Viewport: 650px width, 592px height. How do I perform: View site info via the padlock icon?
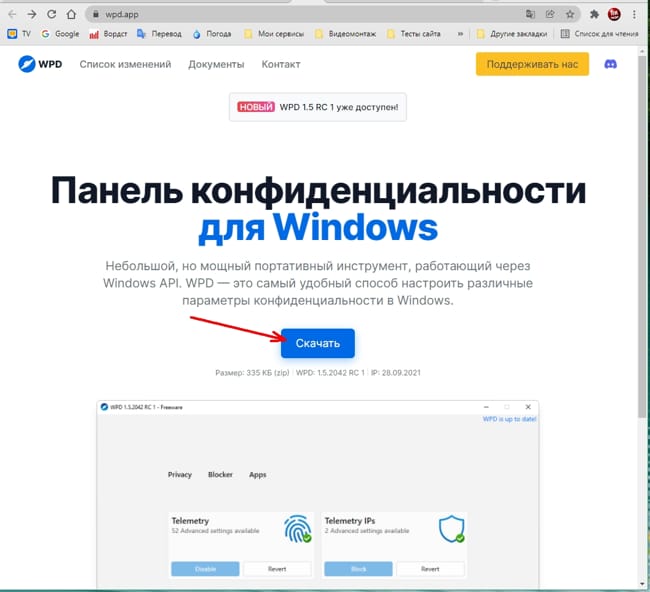point(96,14)
